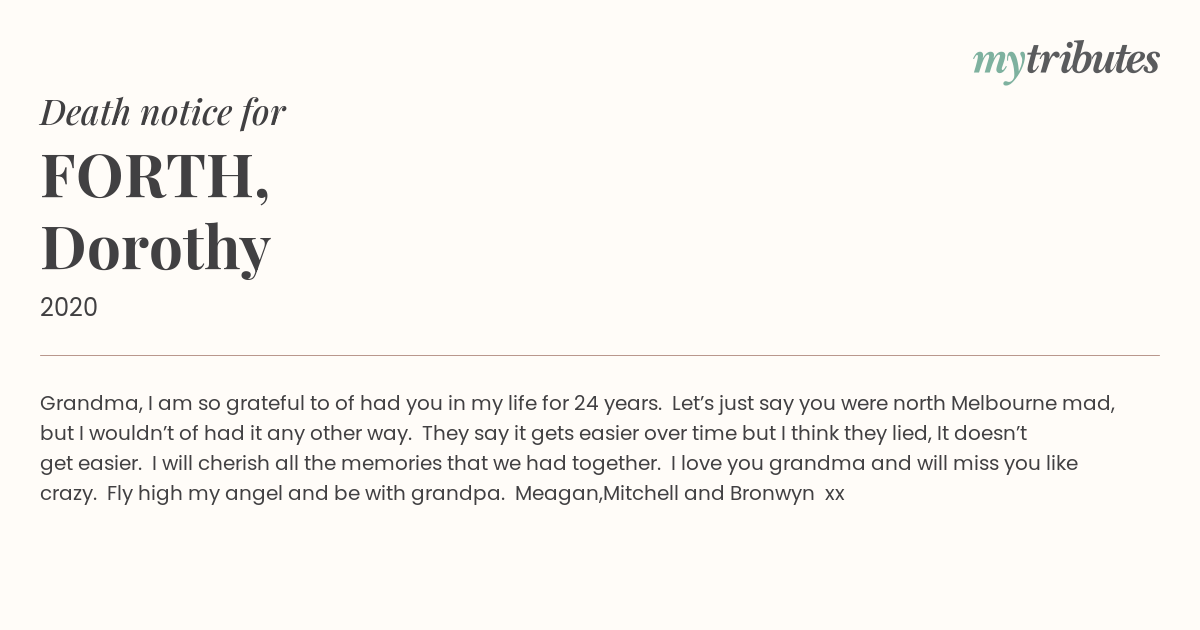Click the word "crazy." on last line
Image resolution: width=1200 pixels, height=630 pixels.
[x=68, y=494]
